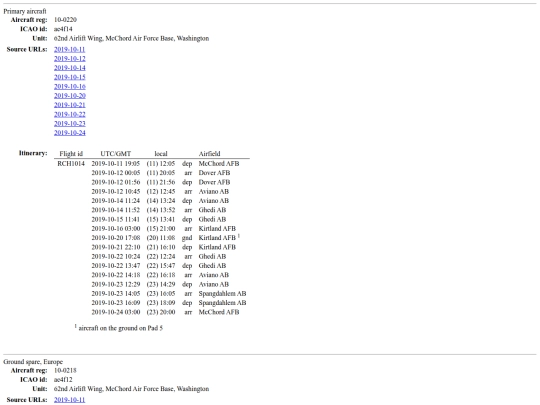Click the UTC time 2019-10-14 11:52

(116, 210)
